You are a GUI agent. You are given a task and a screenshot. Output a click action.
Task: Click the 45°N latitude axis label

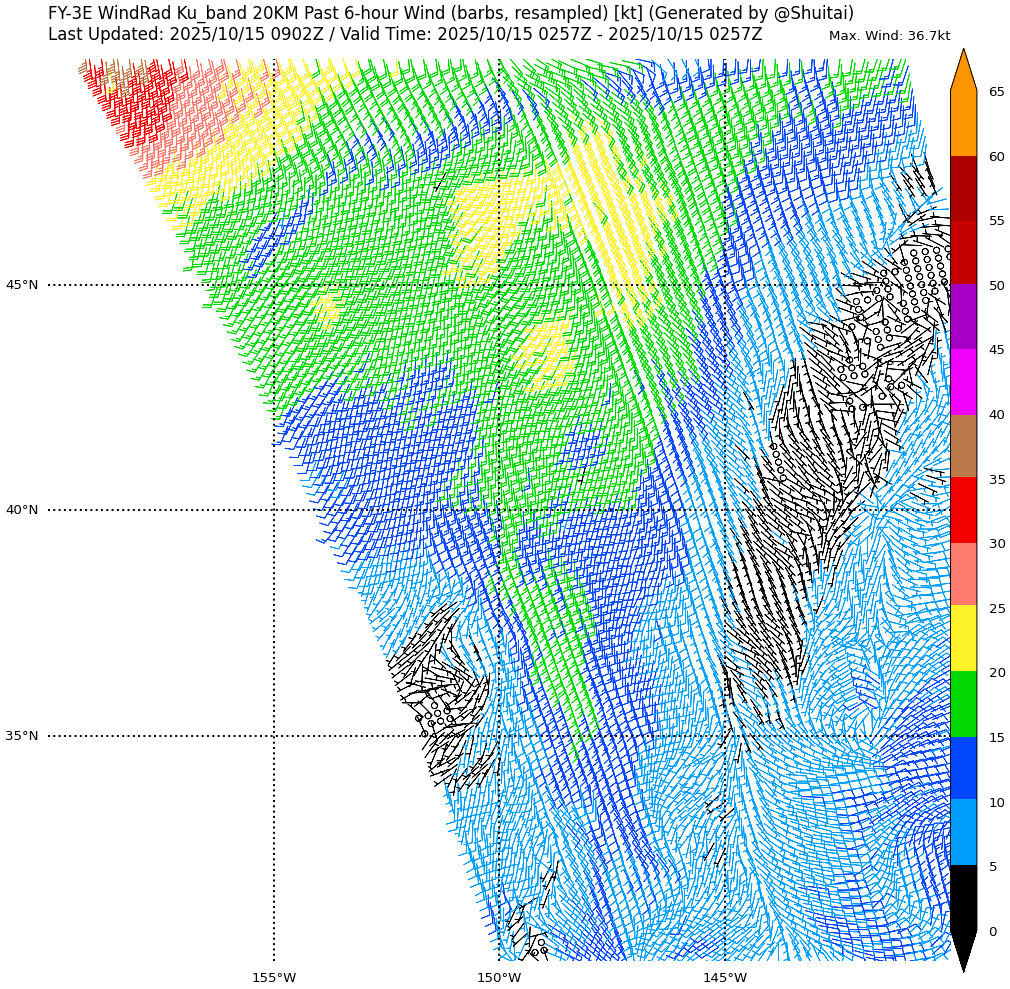coord(22,285)
